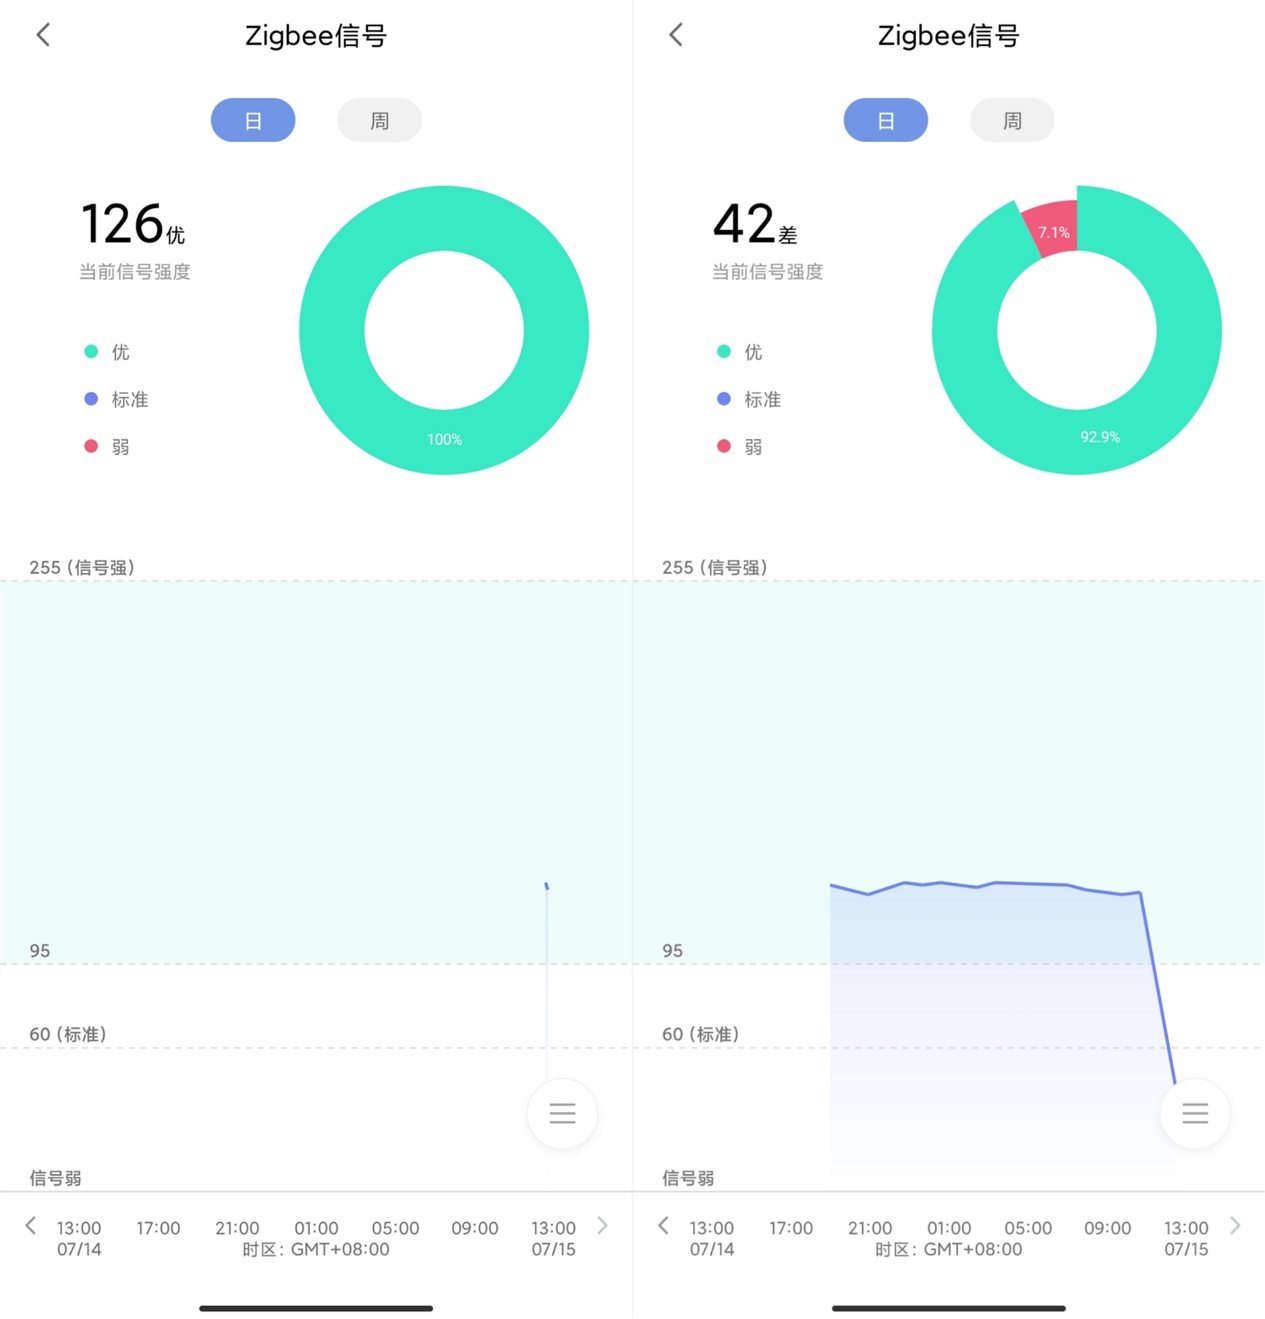Image resolution: width=1265 pixels, height=1319 pixels.
Task: Tap 13:00 07/15 on right time axis
Action: click(x=1186, y=1238)
